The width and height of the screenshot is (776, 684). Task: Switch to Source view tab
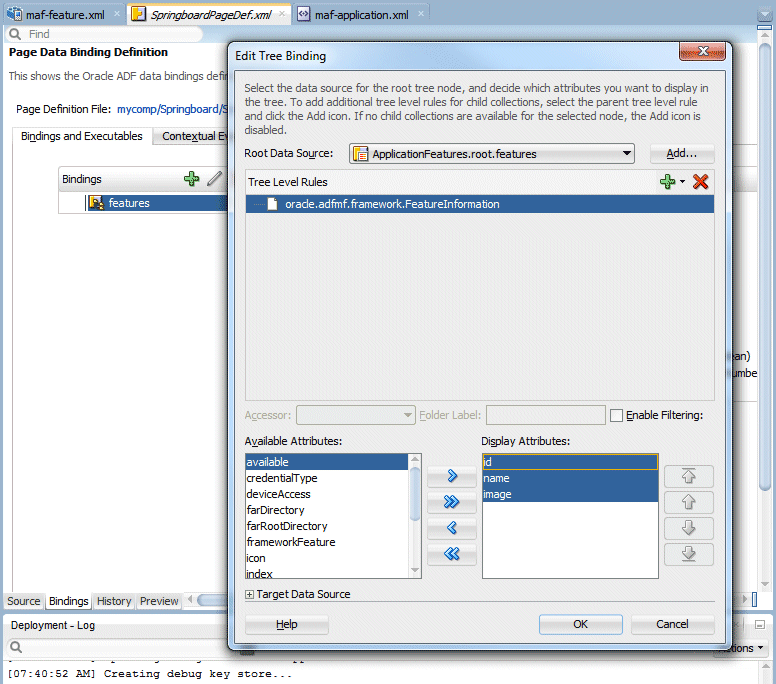pos(23,601)
